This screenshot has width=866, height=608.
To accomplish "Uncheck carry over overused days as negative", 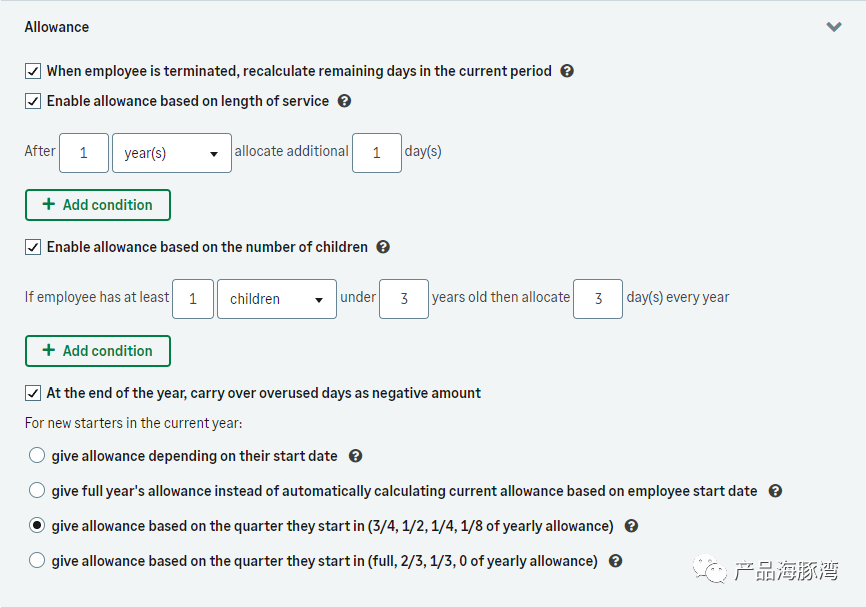I will click(x=33, y=393).
